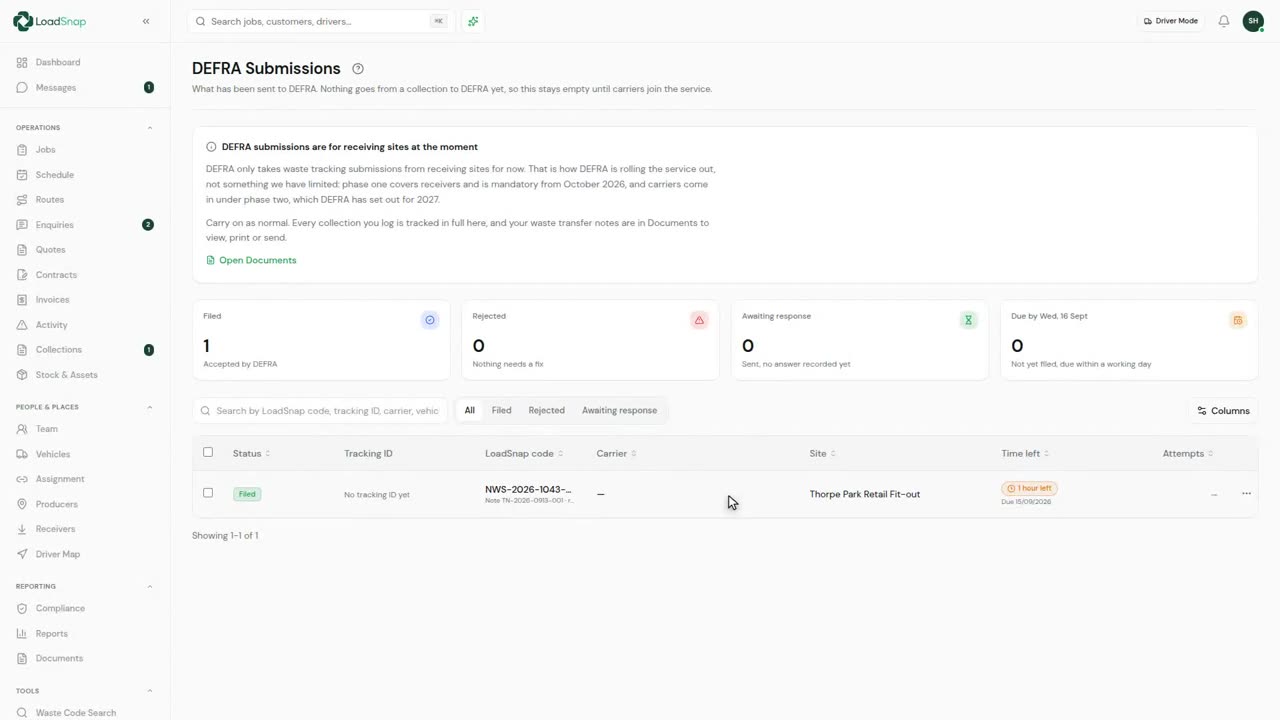This screenshot has width=1280, height=720.
Task: Select the Filed filter tab
Action: click(501, 411)
